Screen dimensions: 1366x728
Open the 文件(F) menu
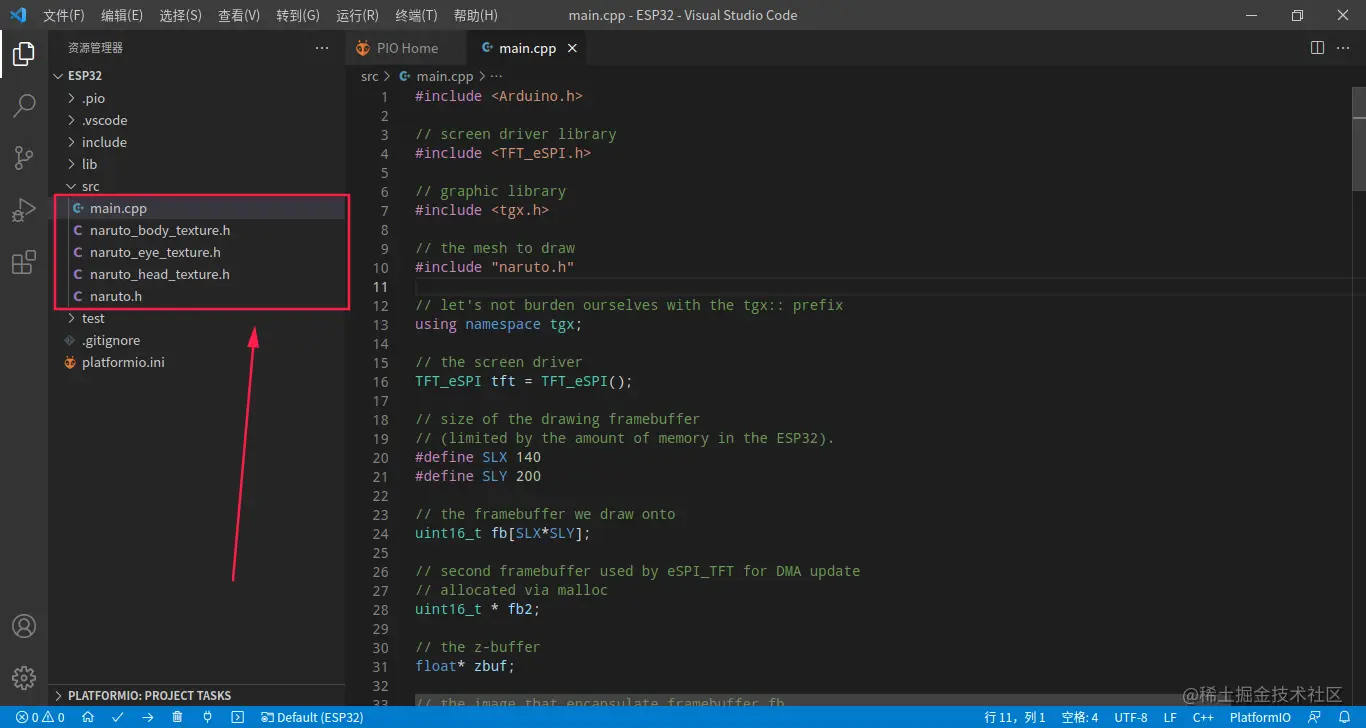click(64, 15)
